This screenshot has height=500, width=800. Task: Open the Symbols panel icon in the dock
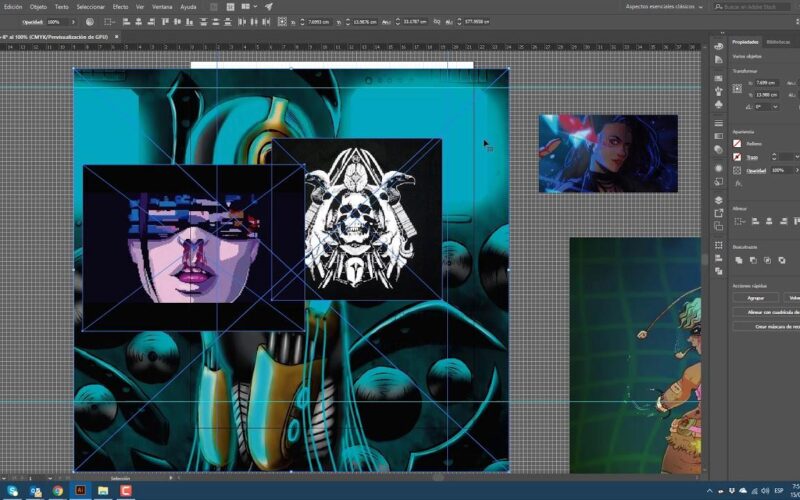(719, 104)
